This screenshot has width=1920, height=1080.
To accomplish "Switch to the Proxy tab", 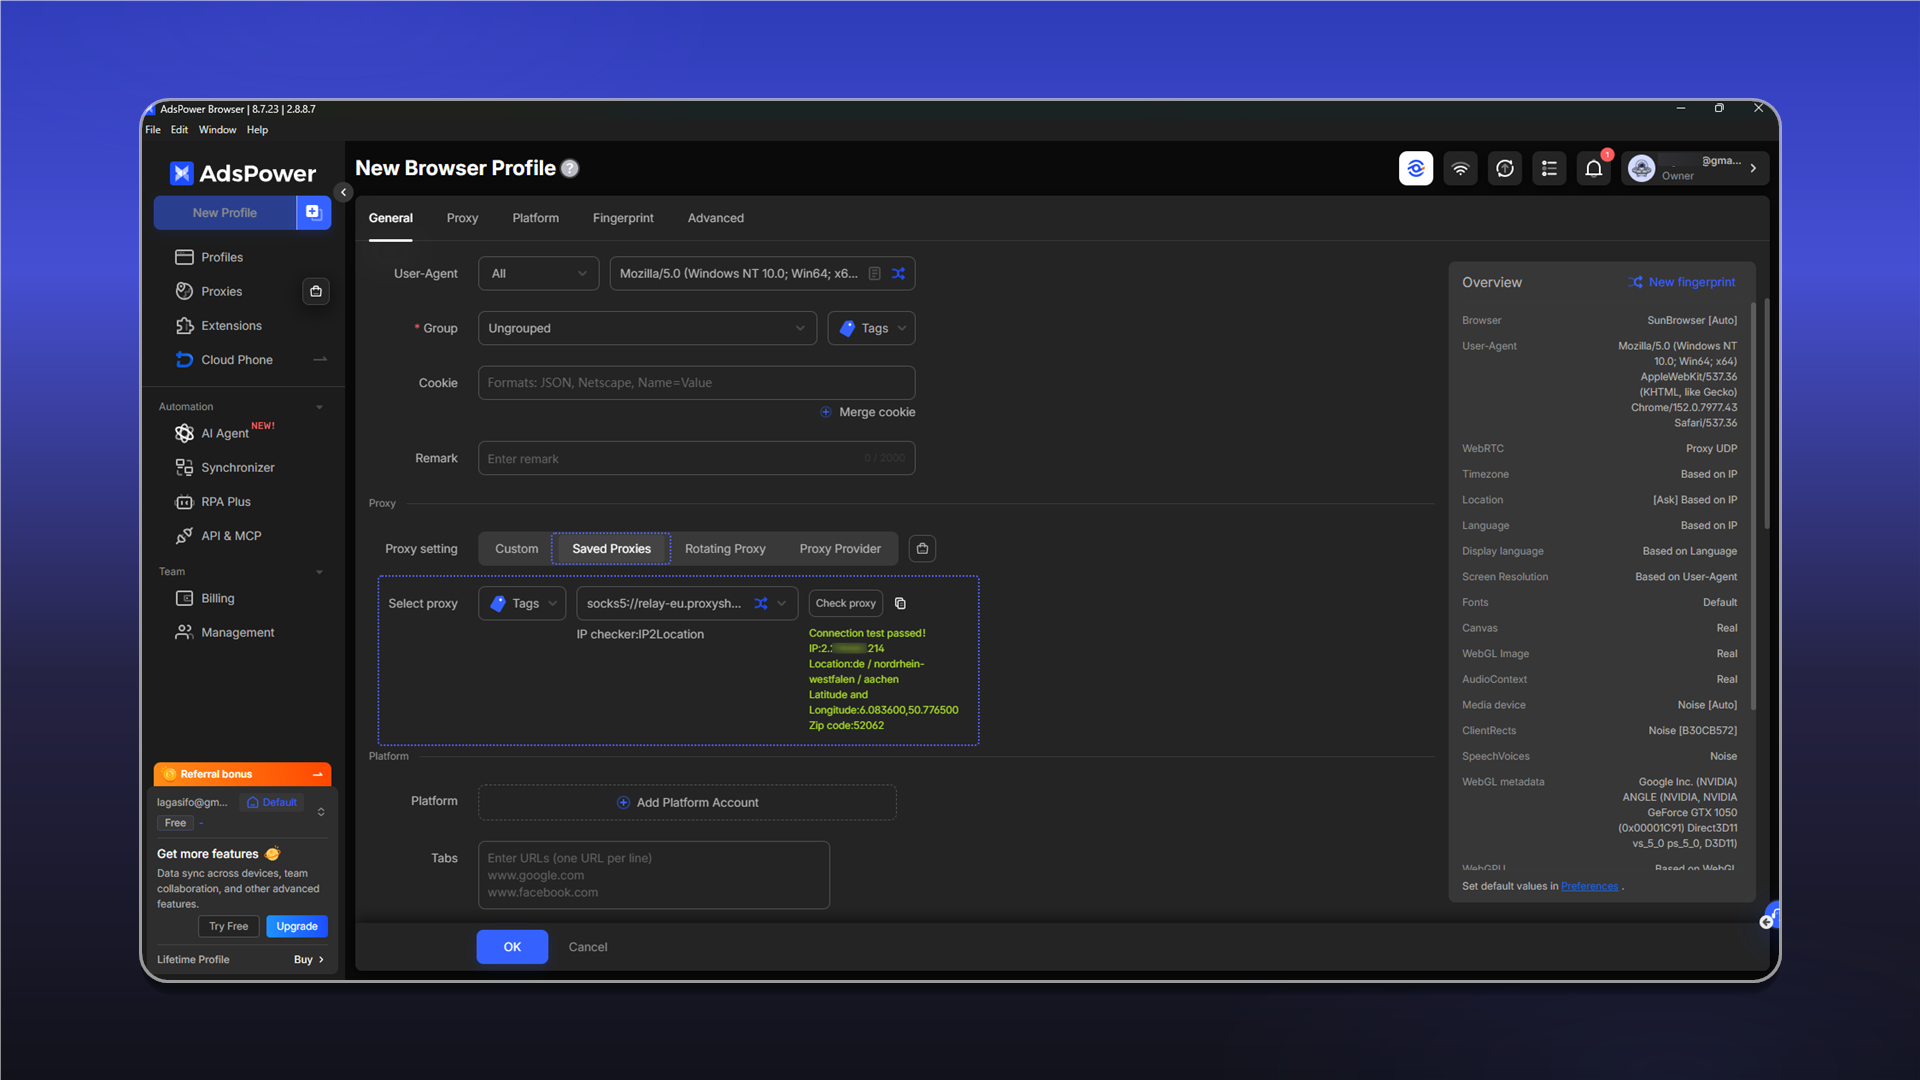I will tap(462, 218).
